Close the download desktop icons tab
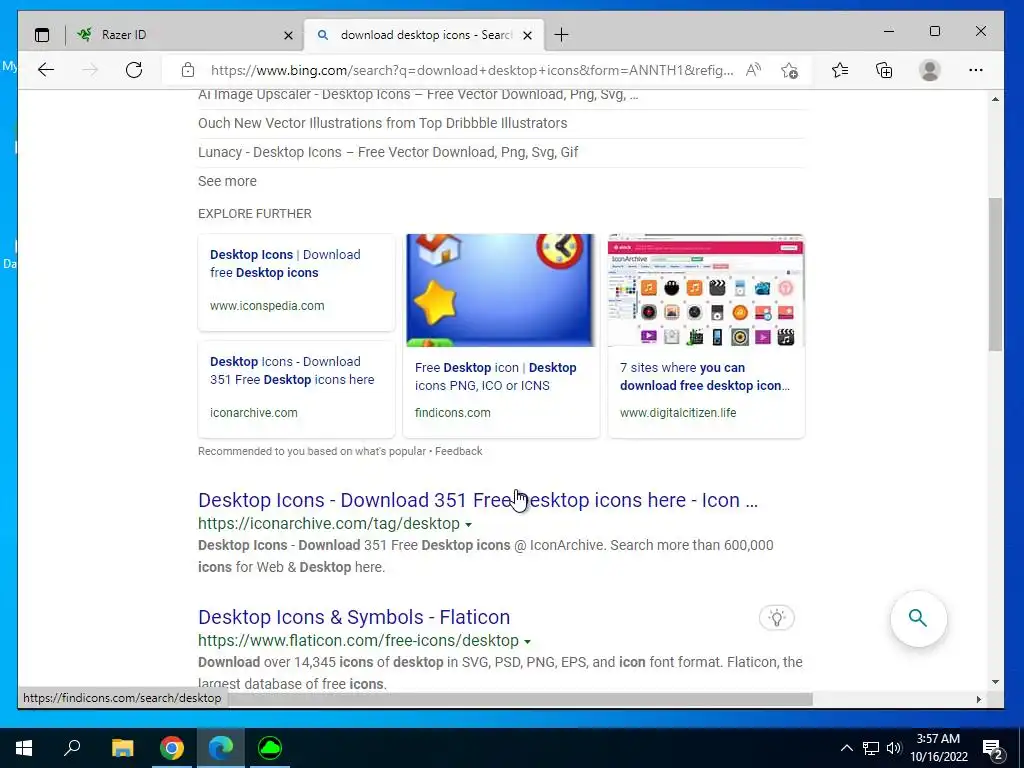This screenshot has height=768, width=1024. (528, 35)
